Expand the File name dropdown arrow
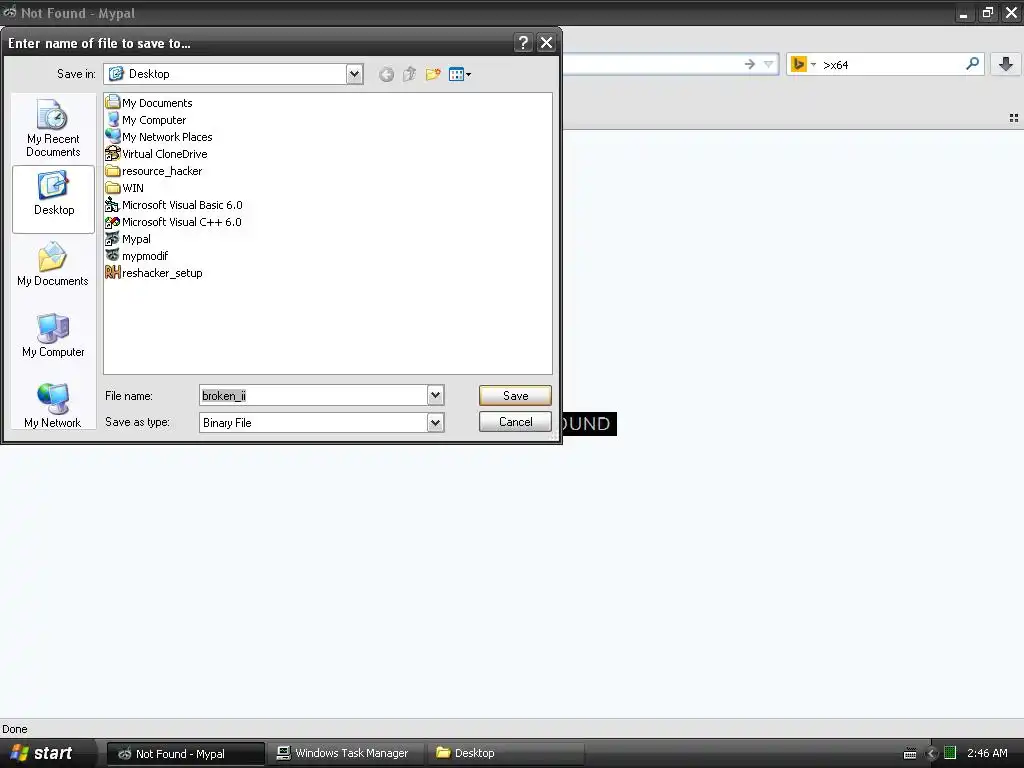 [x=436, y=395]
